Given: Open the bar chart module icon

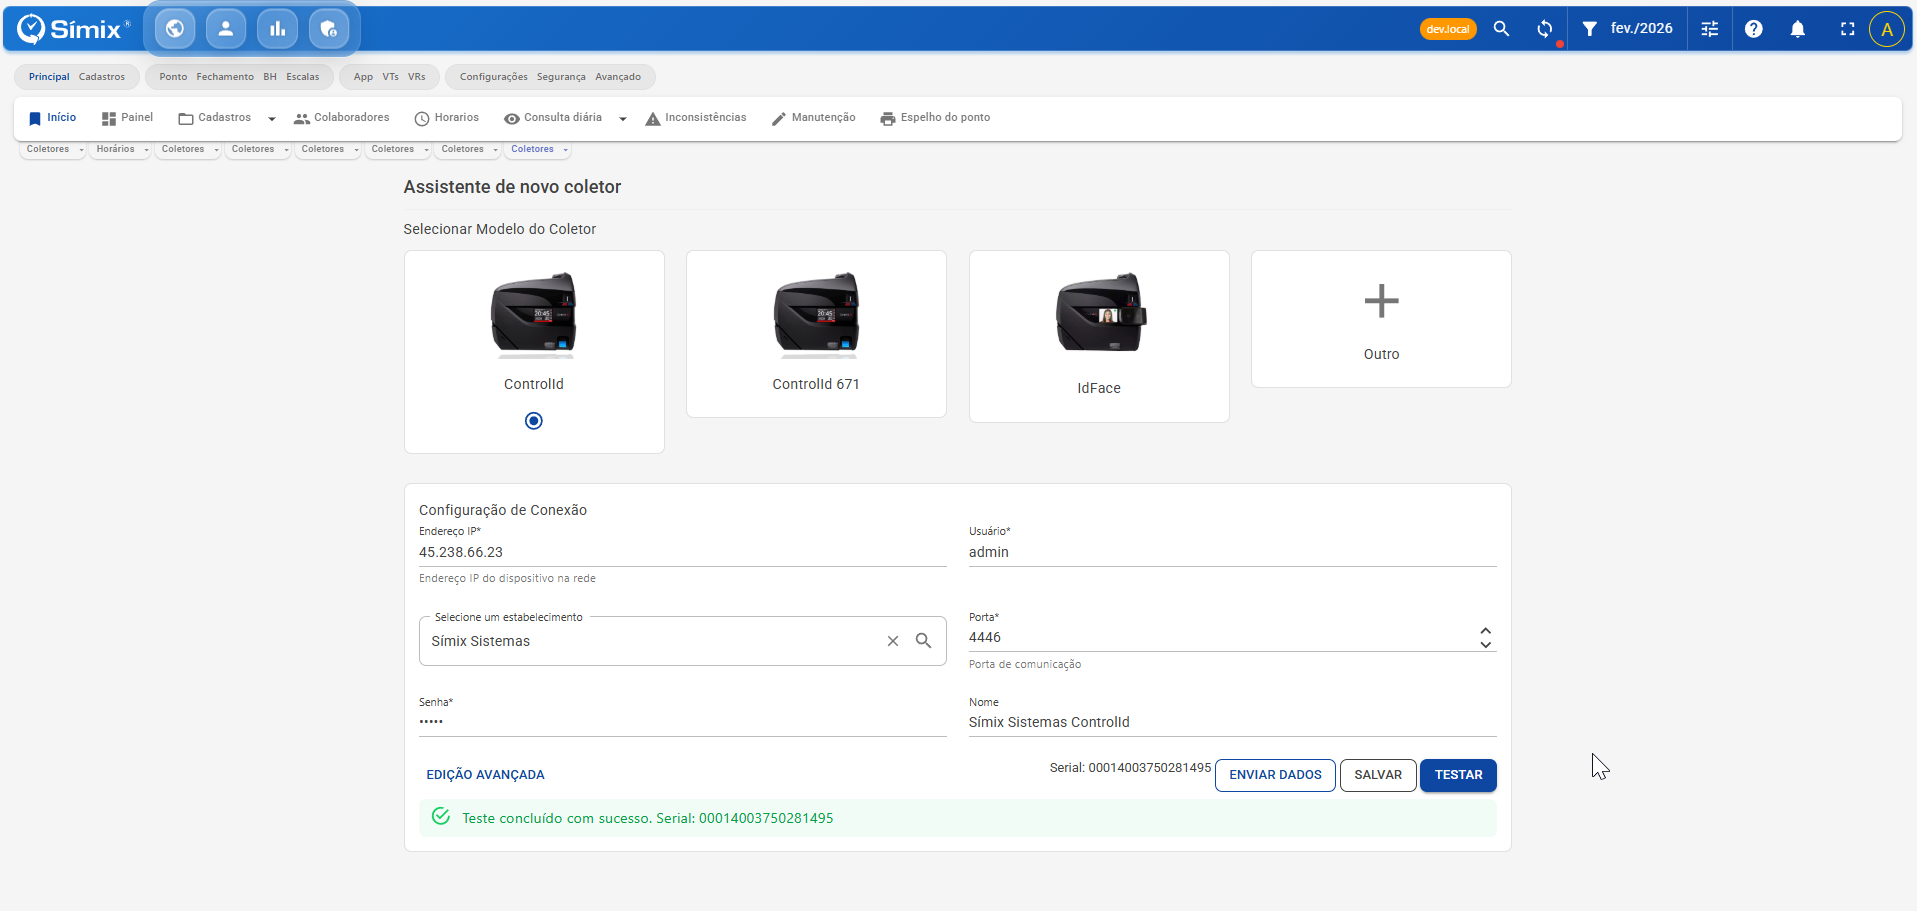Looking at the screenshot, I should tap(277, 29).
